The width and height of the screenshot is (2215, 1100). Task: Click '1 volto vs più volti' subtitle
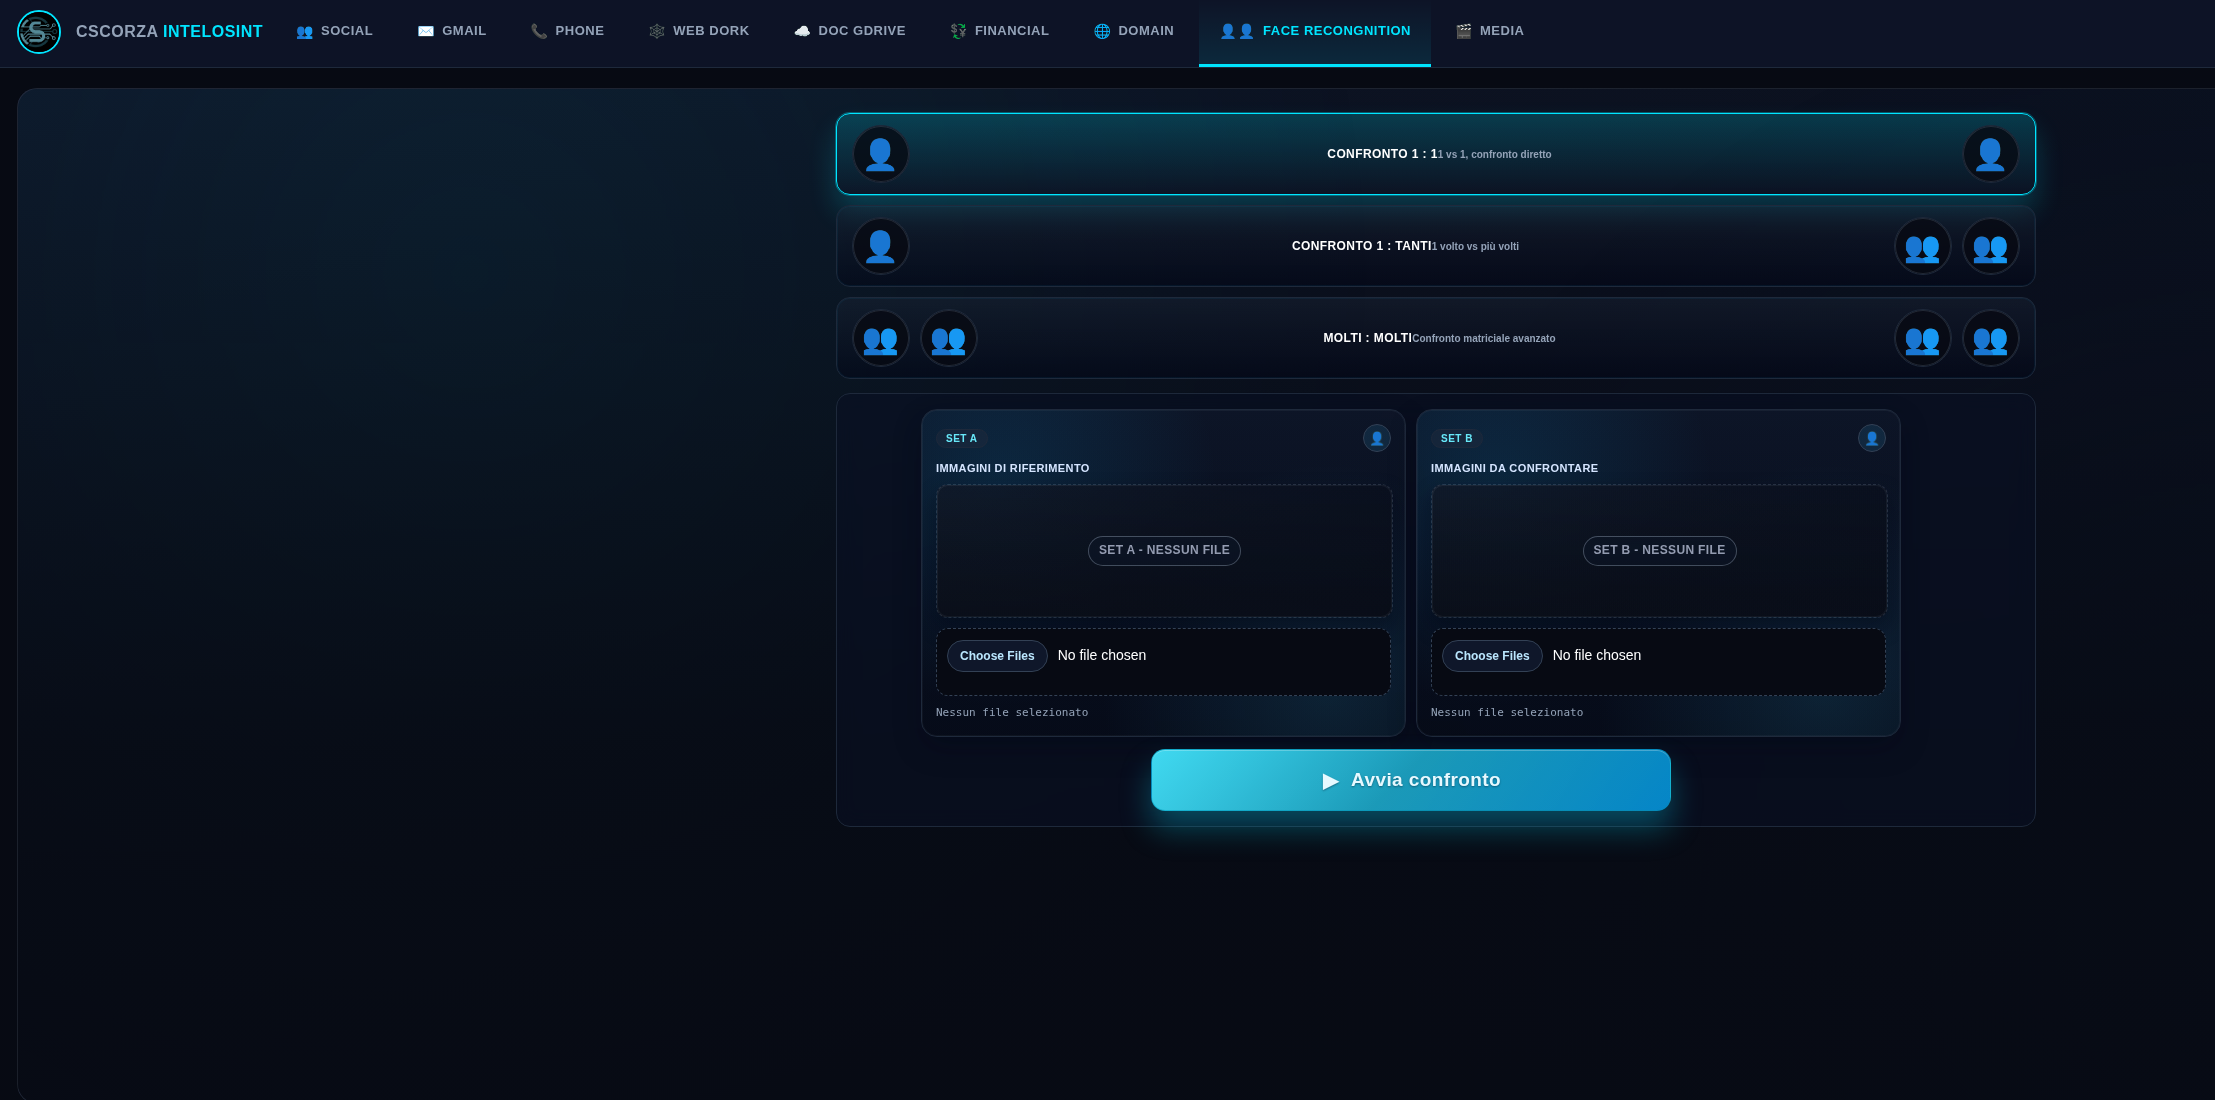[1475, 247]
